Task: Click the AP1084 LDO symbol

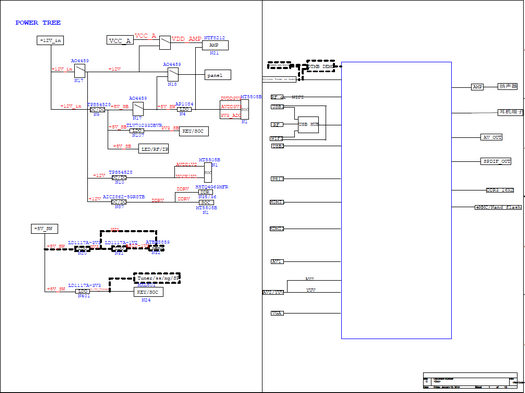Action: 184,109
